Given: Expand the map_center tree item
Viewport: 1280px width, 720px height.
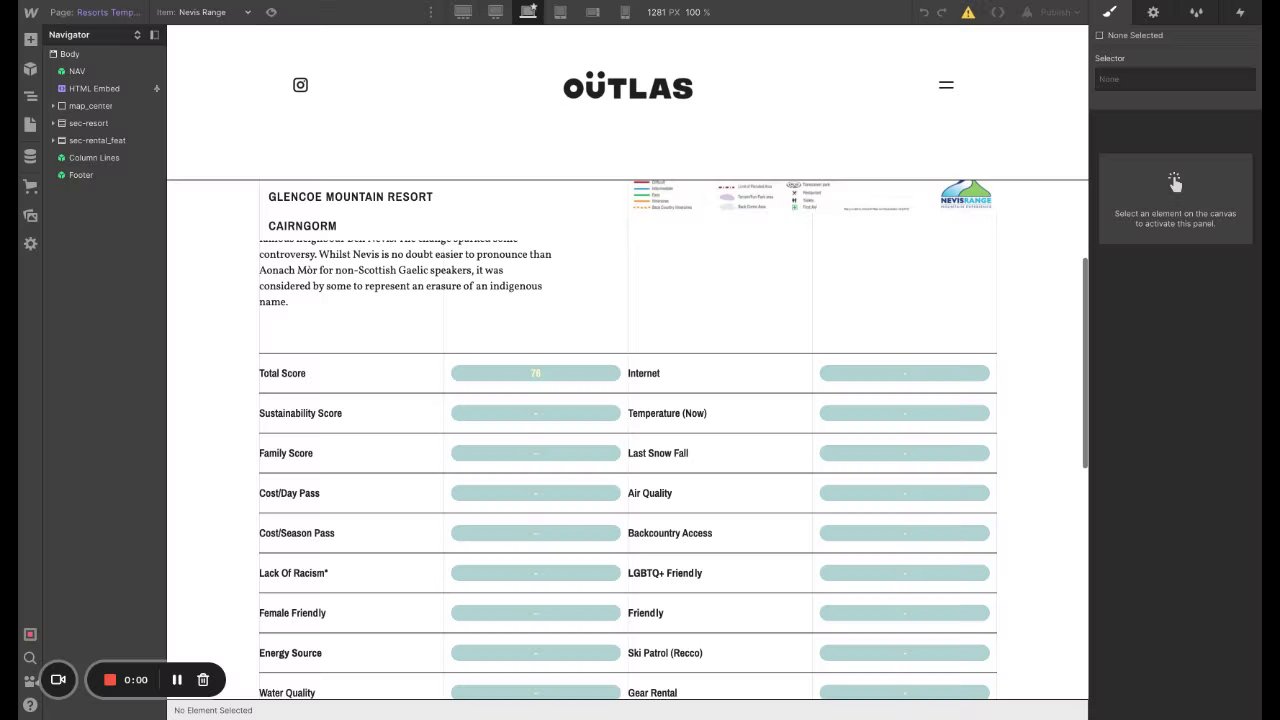Looking at the screenshot, I should coord(53,106).
